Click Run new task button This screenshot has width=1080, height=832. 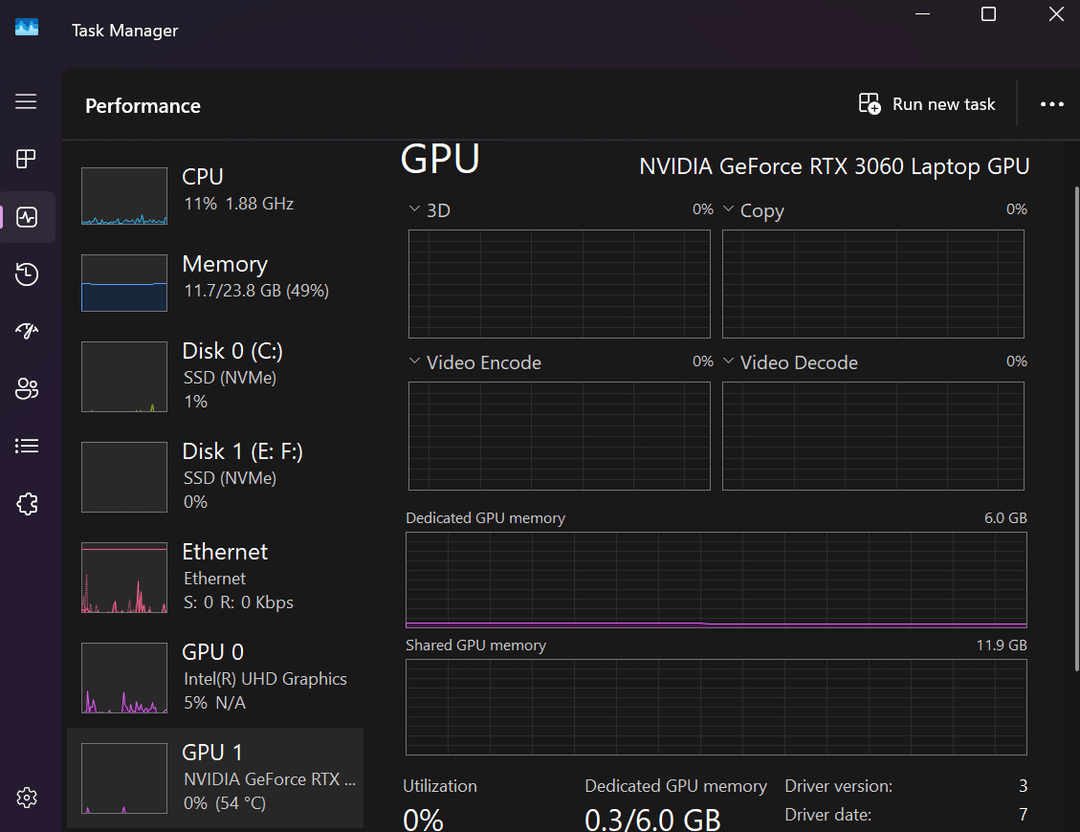pos(926,104)
